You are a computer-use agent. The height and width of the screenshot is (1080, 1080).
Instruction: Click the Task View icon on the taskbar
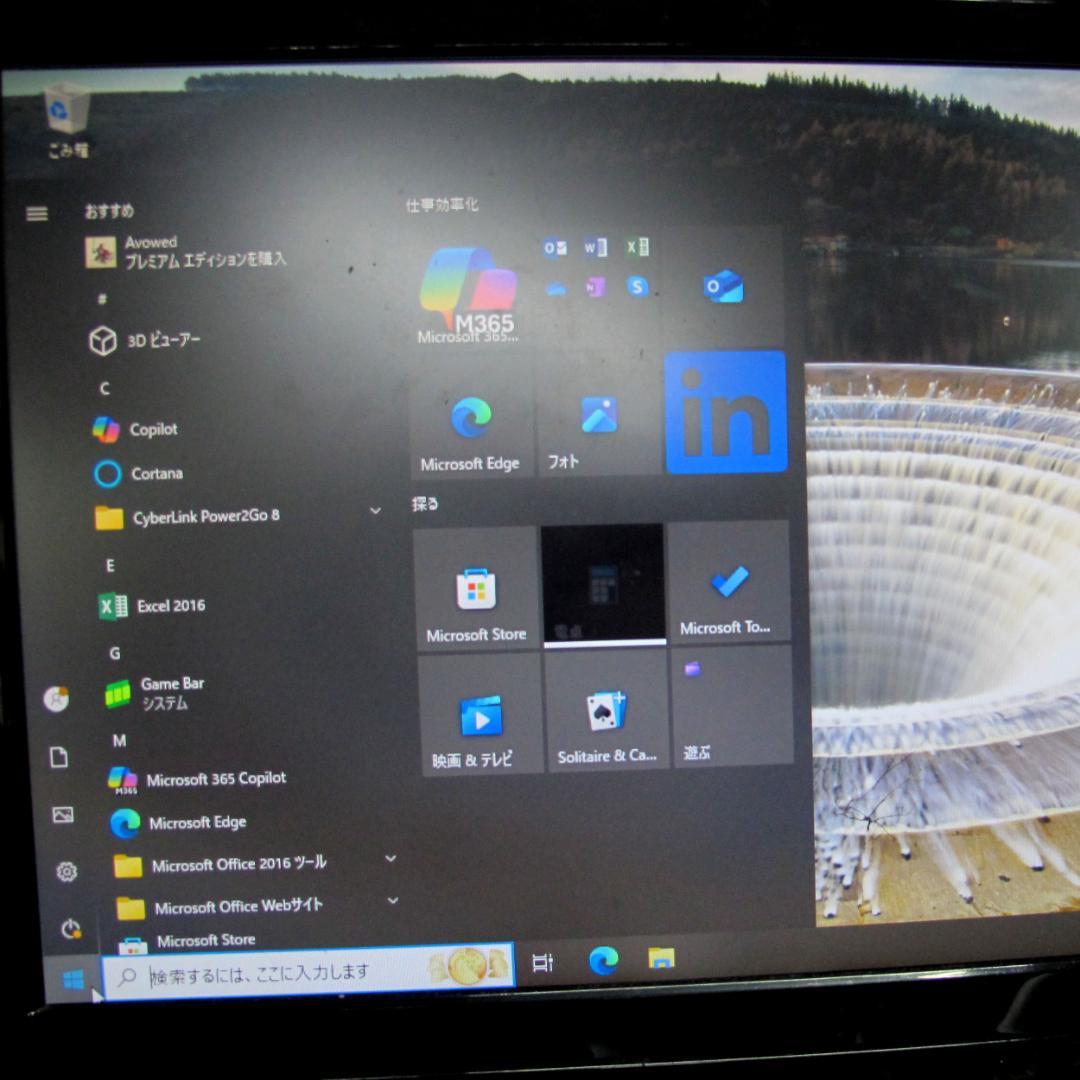[x=541, y=962]
